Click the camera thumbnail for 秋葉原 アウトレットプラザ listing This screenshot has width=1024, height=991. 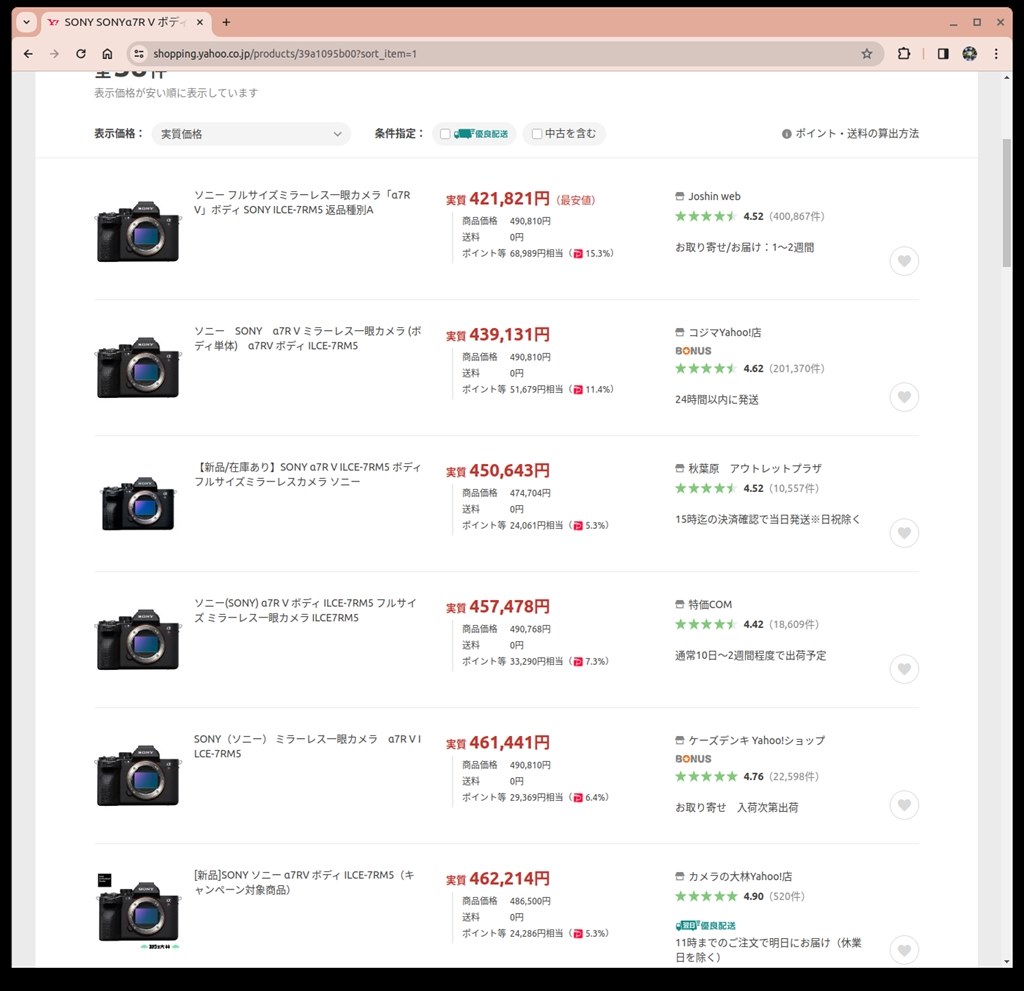click(x=138, y=503)
